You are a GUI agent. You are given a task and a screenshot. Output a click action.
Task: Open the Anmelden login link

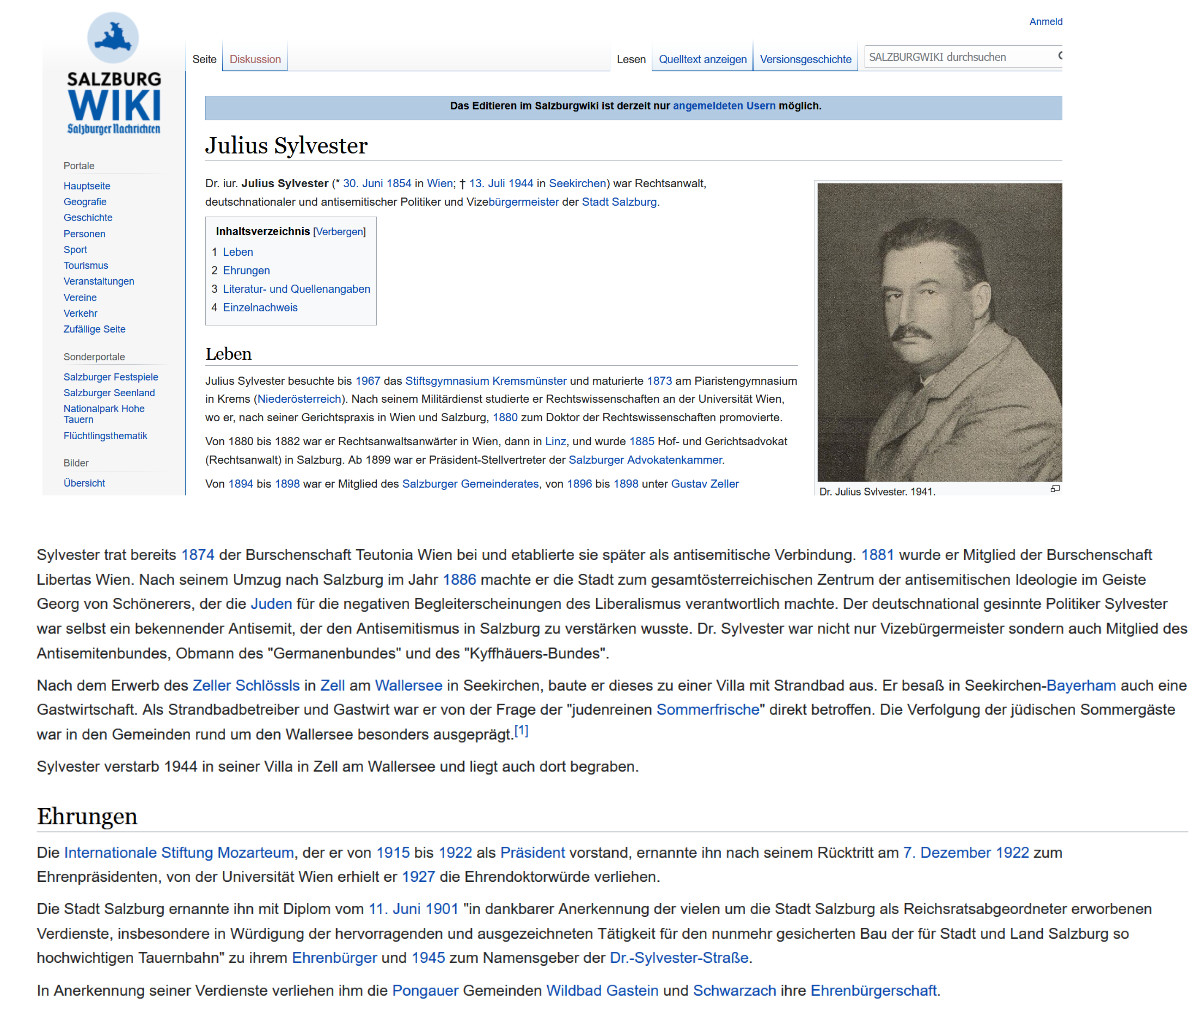[1045, 22]
